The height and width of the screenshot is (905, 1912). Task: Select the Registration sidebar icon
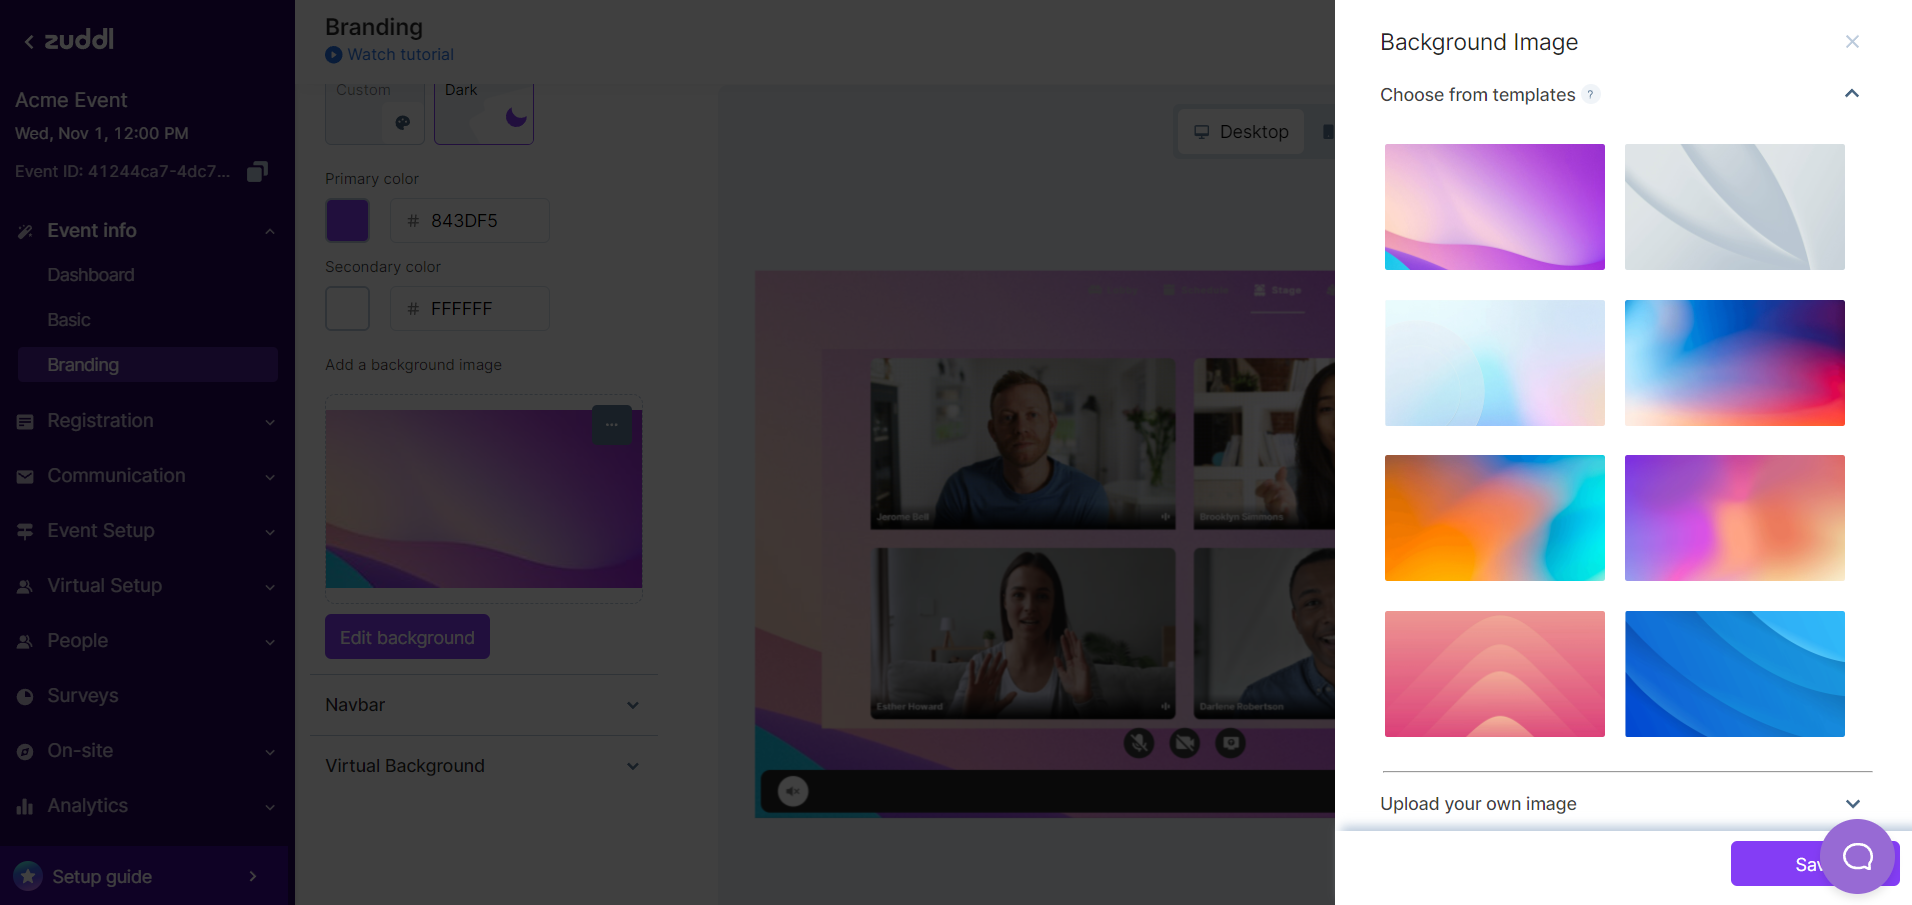point(26,421)
